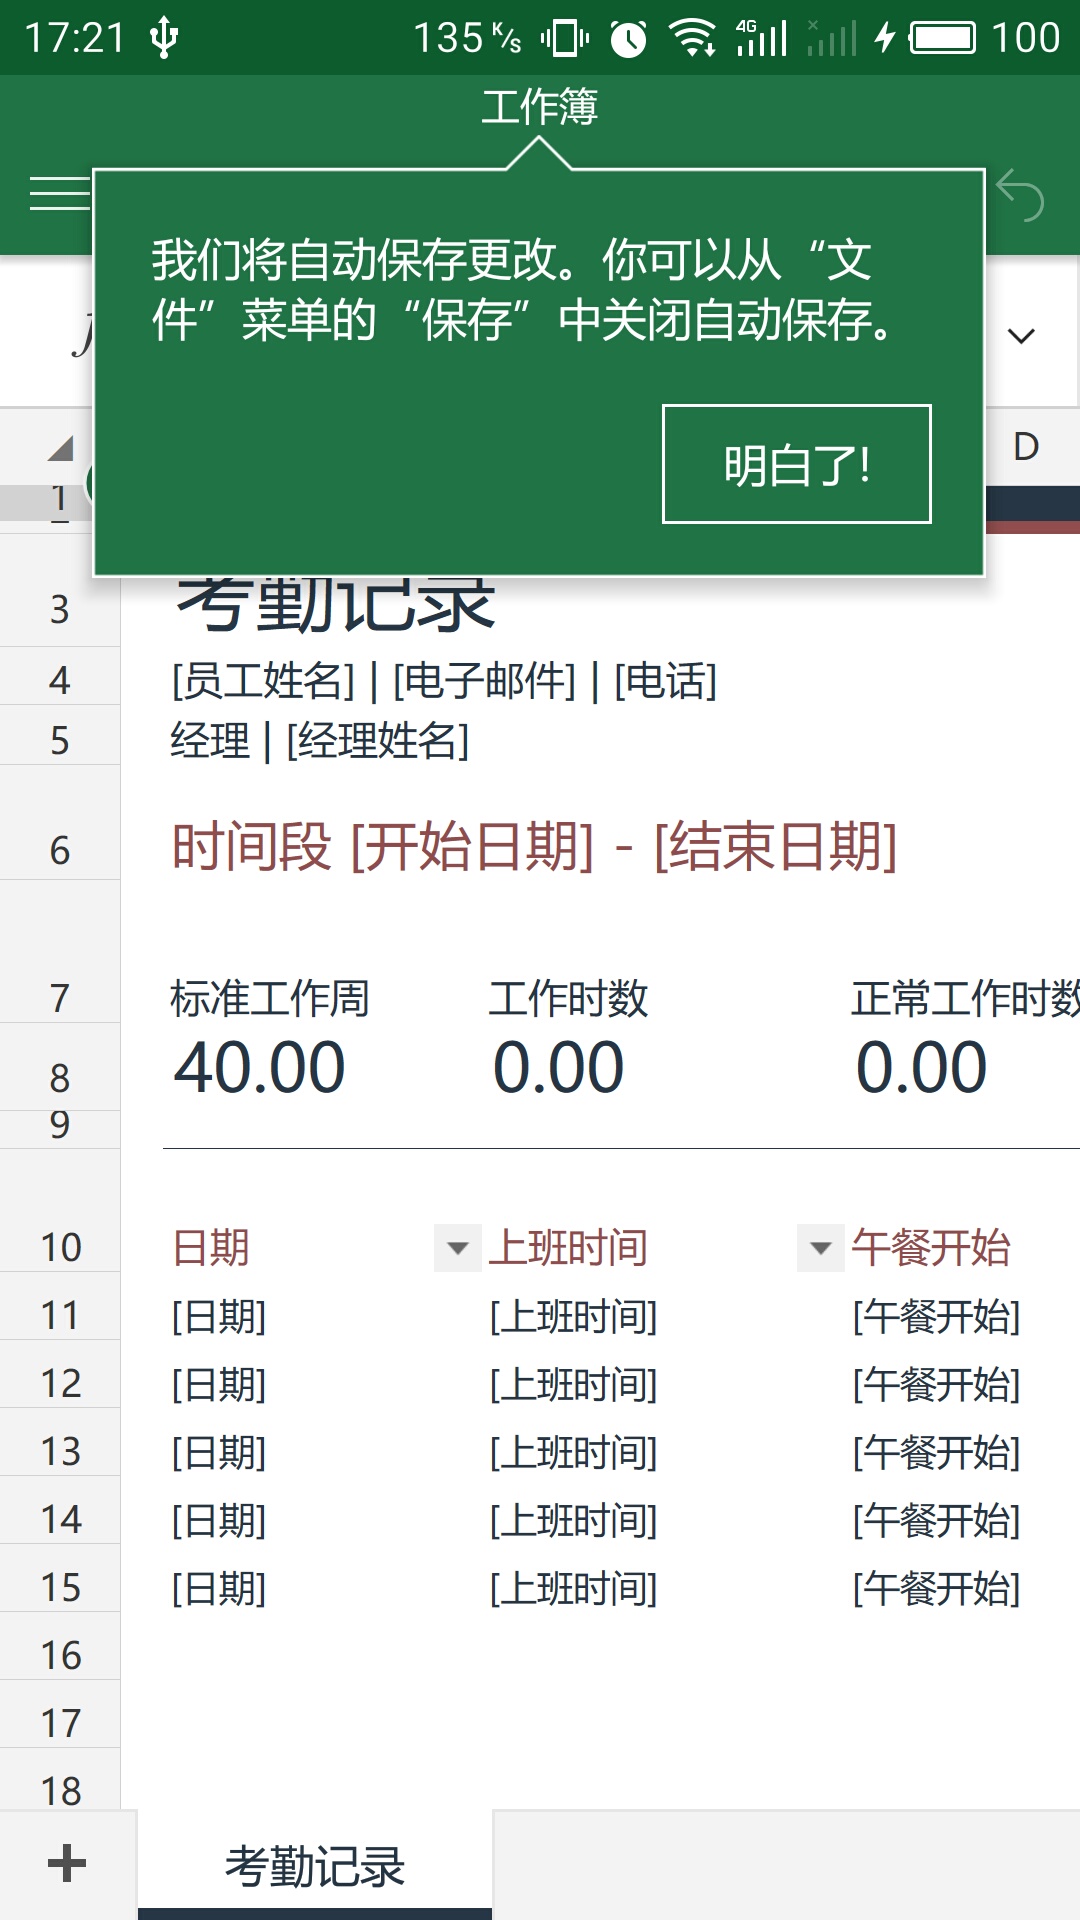Image resolution: width=1080 pixels, height=1920 pixels.
Task: Switch to the 考勤记录 sheet tab
Action: (x=315, y=1866)
